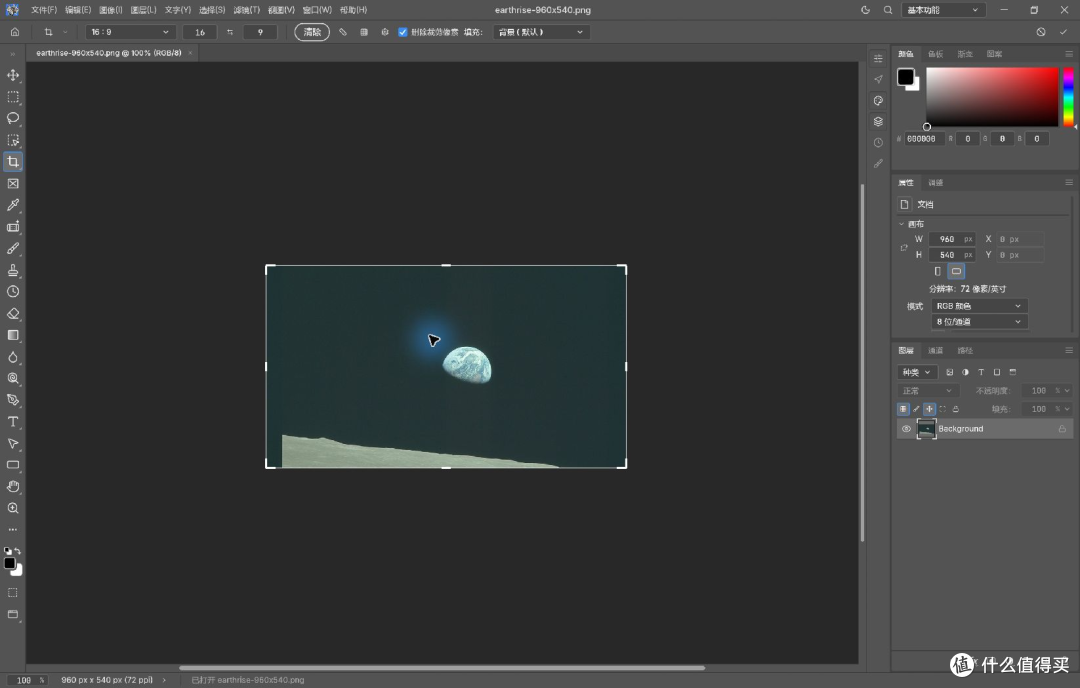
Task: Select the Brush tool
Action: click(13, 249)
